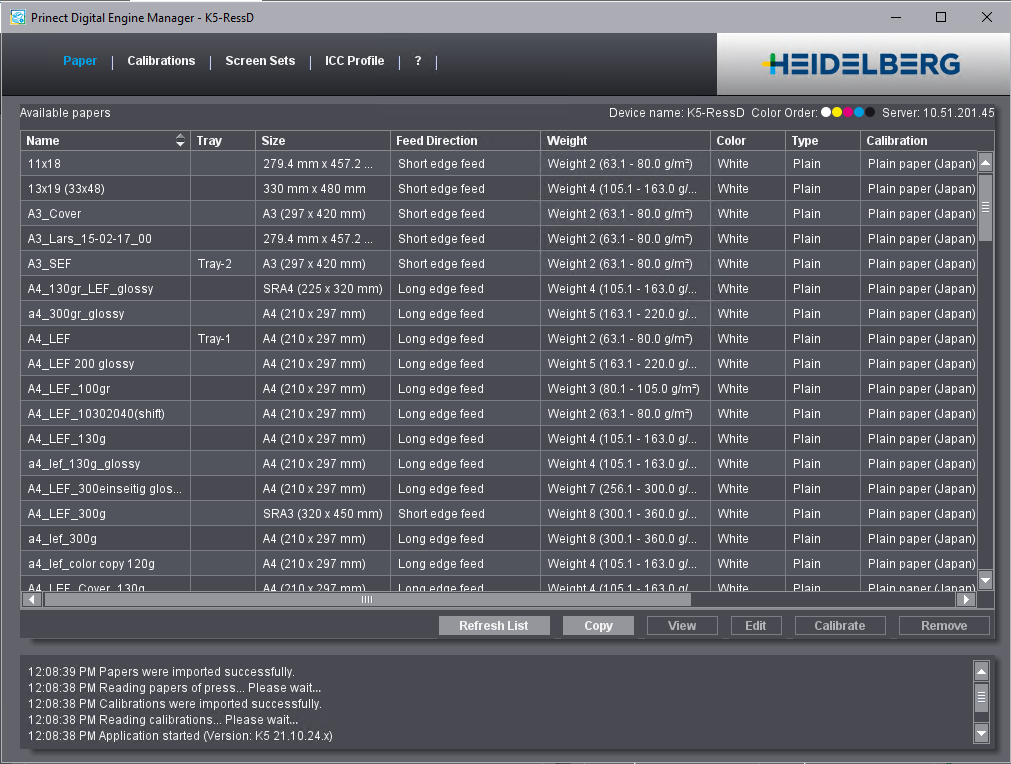1011x764 pixels.
Task: Click the Prinect app icon in title bar
Action: click(17, 17)
